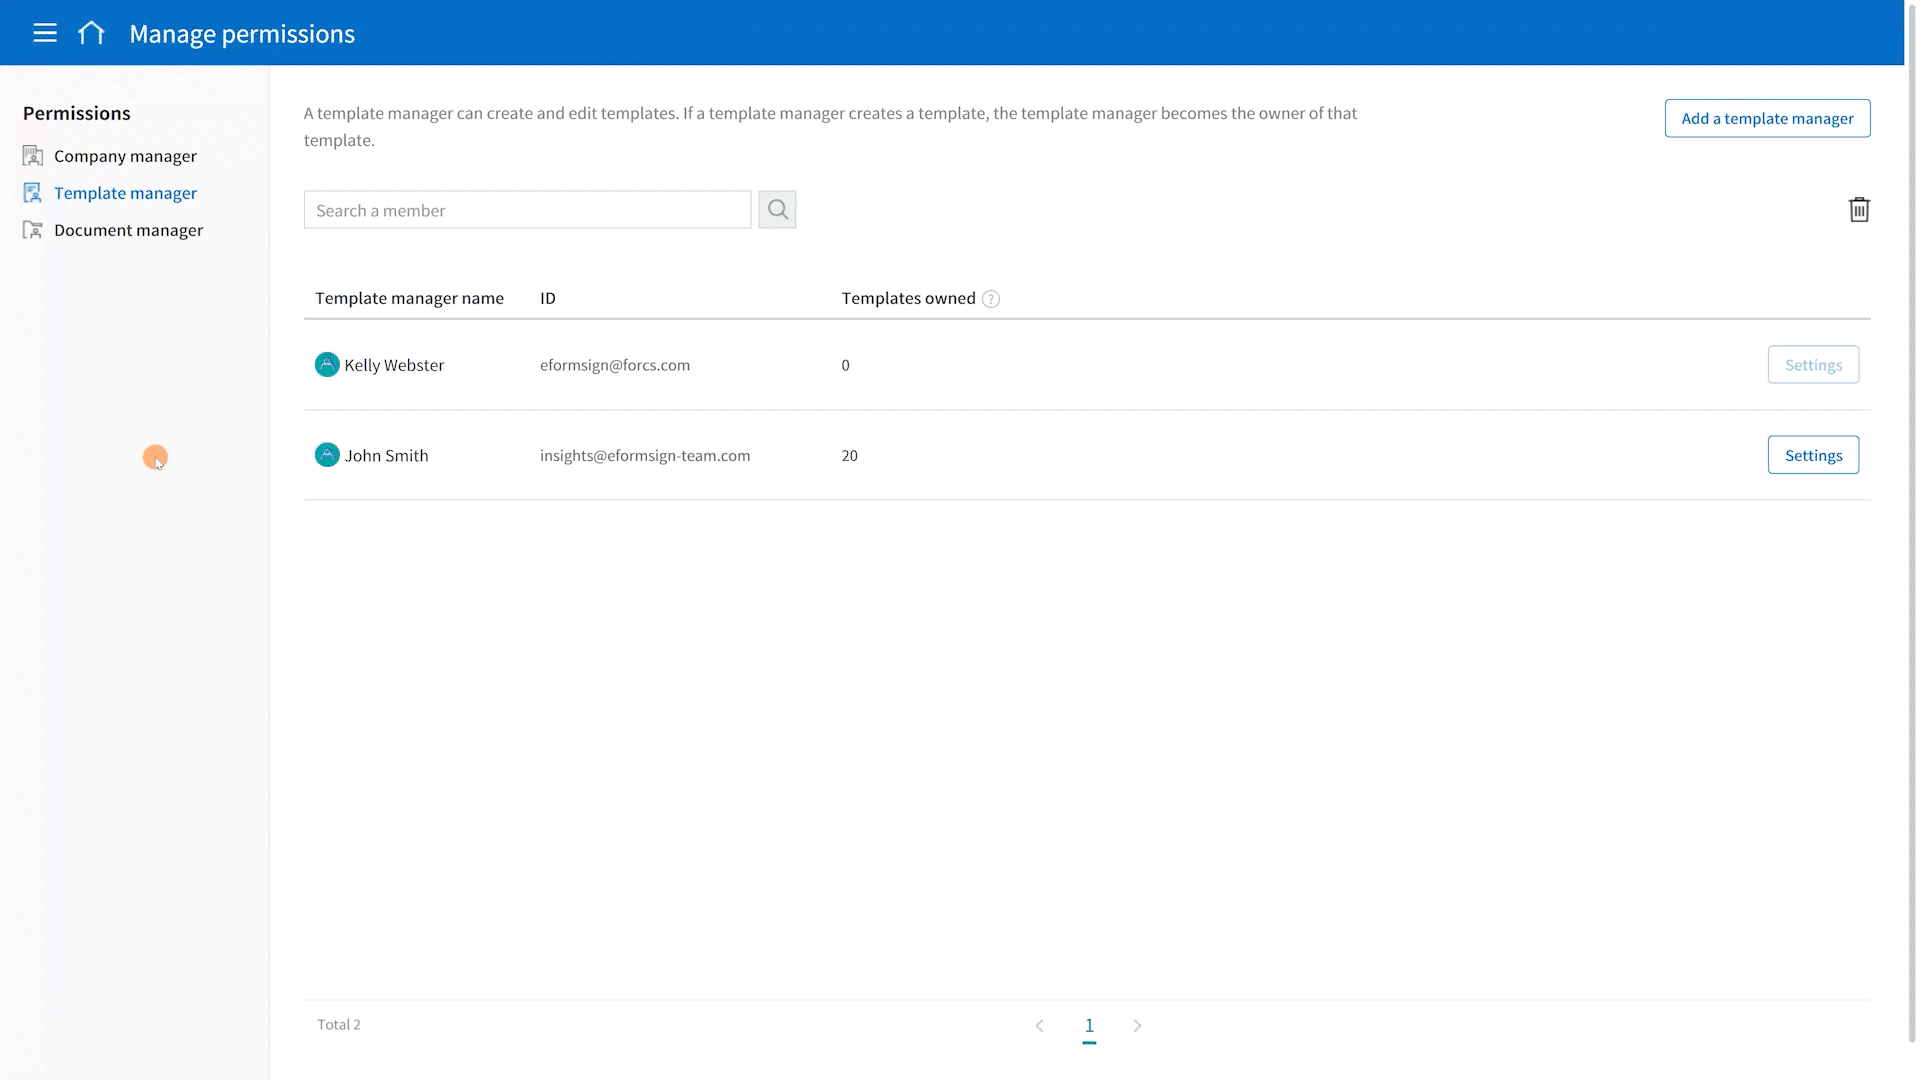Go to home via house icon

[91, 33]
